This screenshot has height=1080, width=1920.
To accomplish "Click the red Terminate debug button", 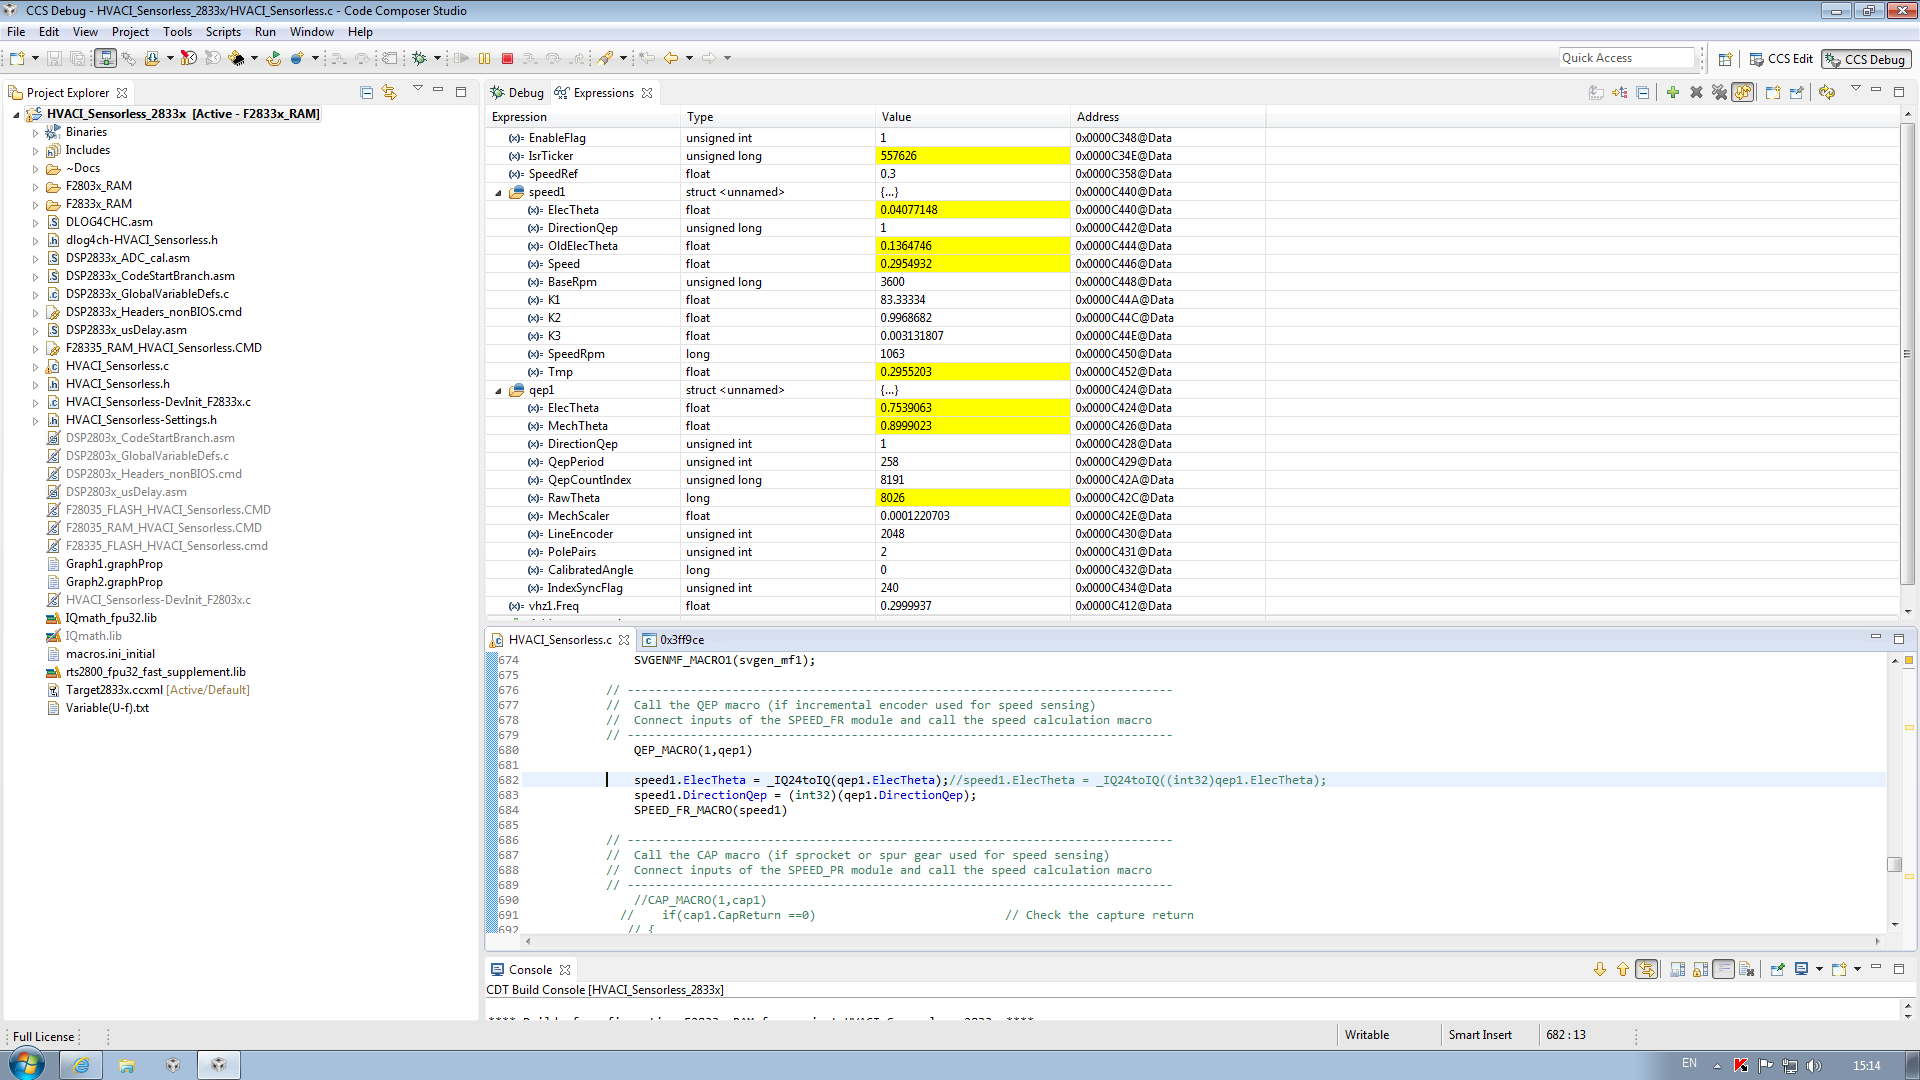I will click(x=507, y=59).
